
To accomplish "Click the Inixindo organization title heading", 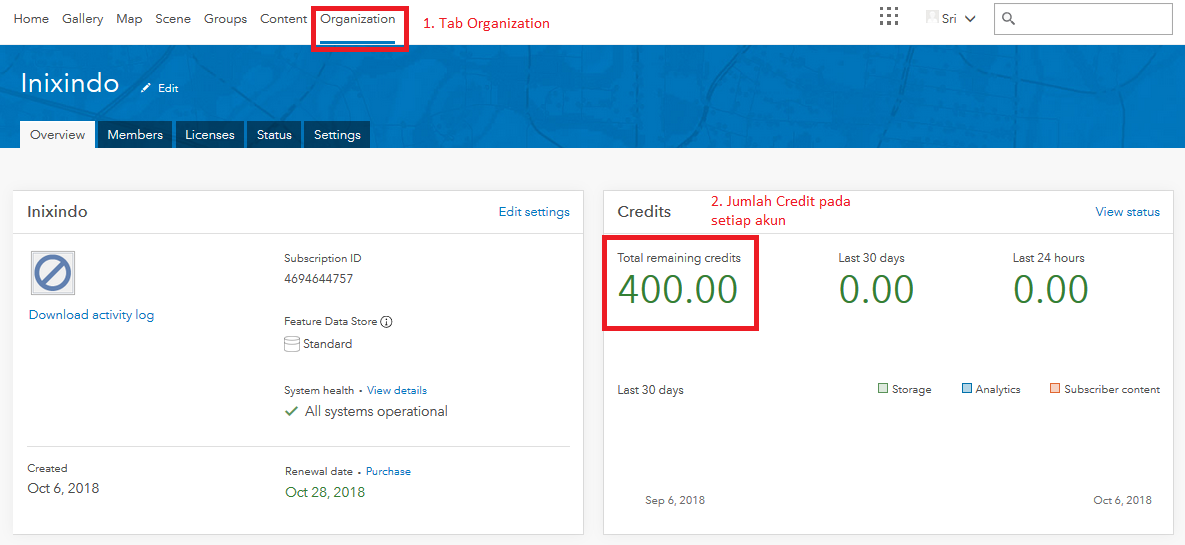I will click(70, 84).
